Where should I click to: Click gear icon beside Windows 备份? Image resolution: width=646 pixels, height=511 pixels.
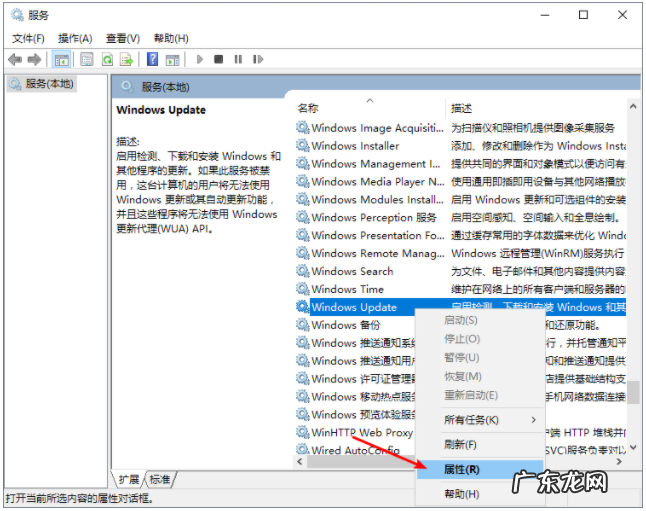302,324
